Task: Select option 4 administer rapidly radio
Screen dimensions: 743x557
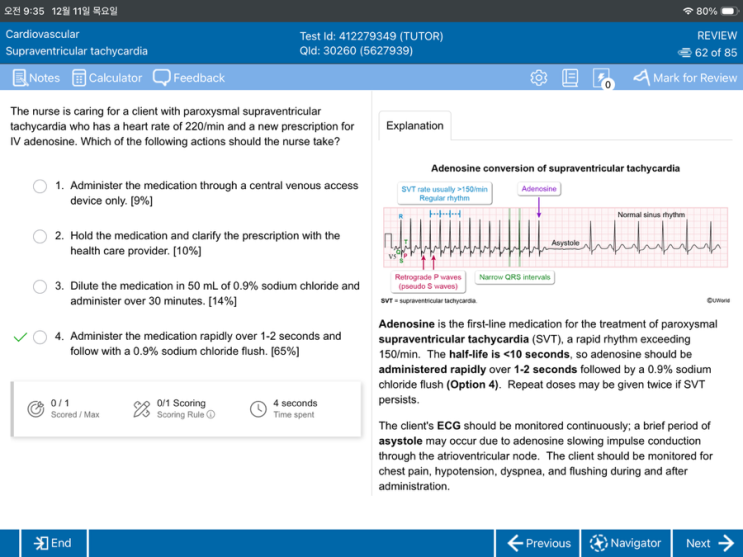Action: click(40, 337)
